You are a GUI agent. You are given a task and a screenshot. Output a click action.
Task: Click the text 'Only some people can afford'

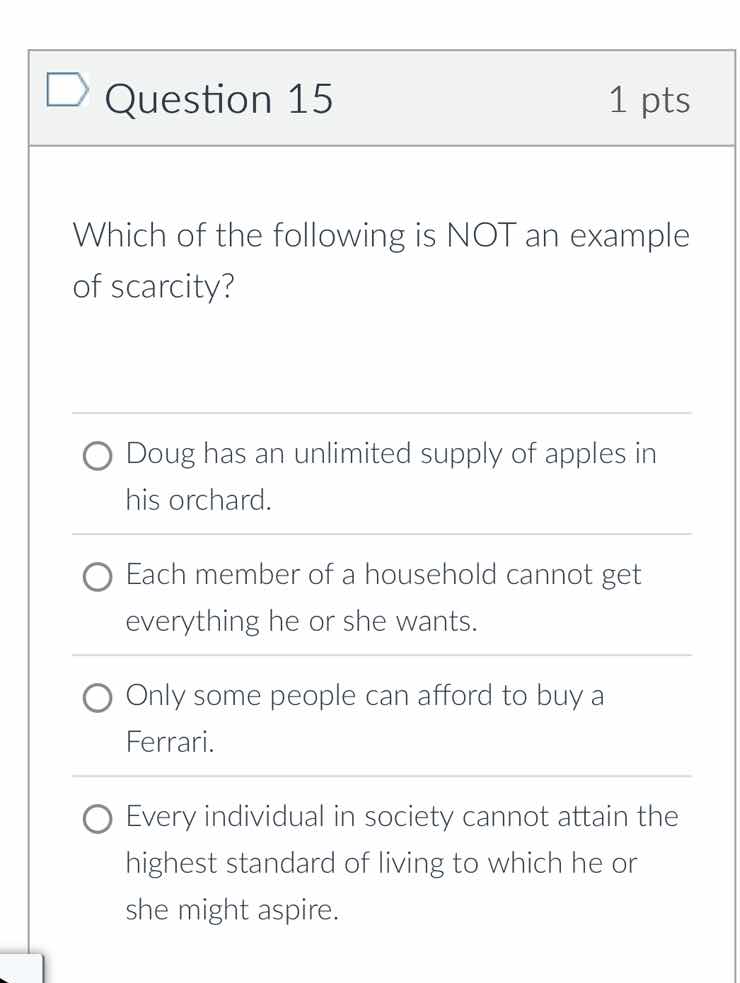pyautogui.click(x=365, y=695)
